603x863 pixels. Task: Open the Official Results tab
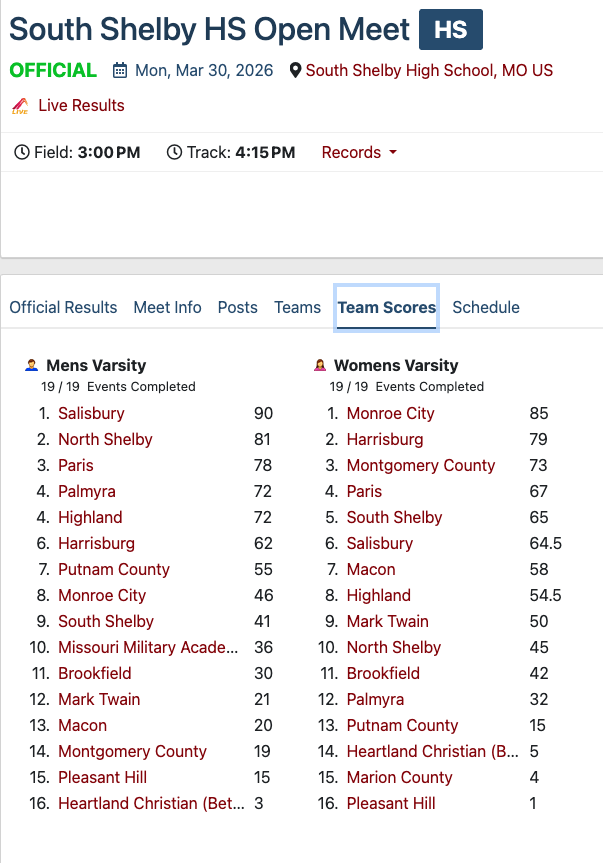pyautogui.click(x=63, y=308)
